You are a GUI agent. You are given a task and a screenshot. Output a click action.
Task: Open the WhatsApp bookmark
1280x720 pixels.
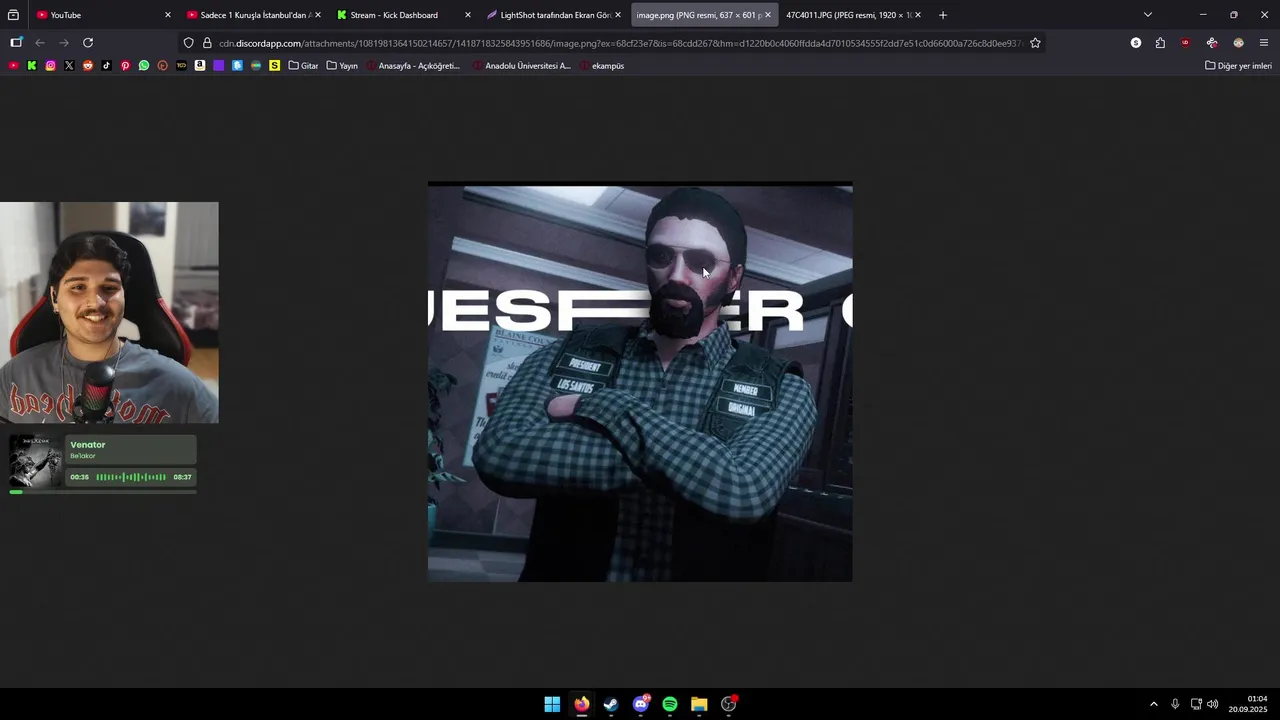[144, 66]
